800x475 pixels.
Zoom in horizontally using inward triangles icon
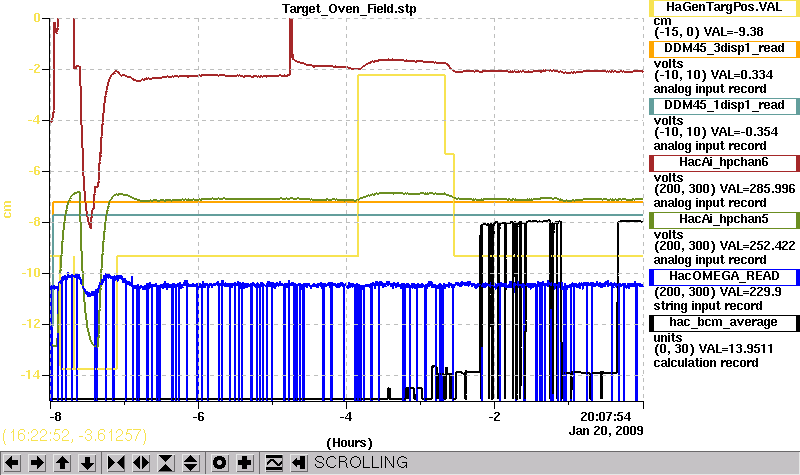coord(116,463)
